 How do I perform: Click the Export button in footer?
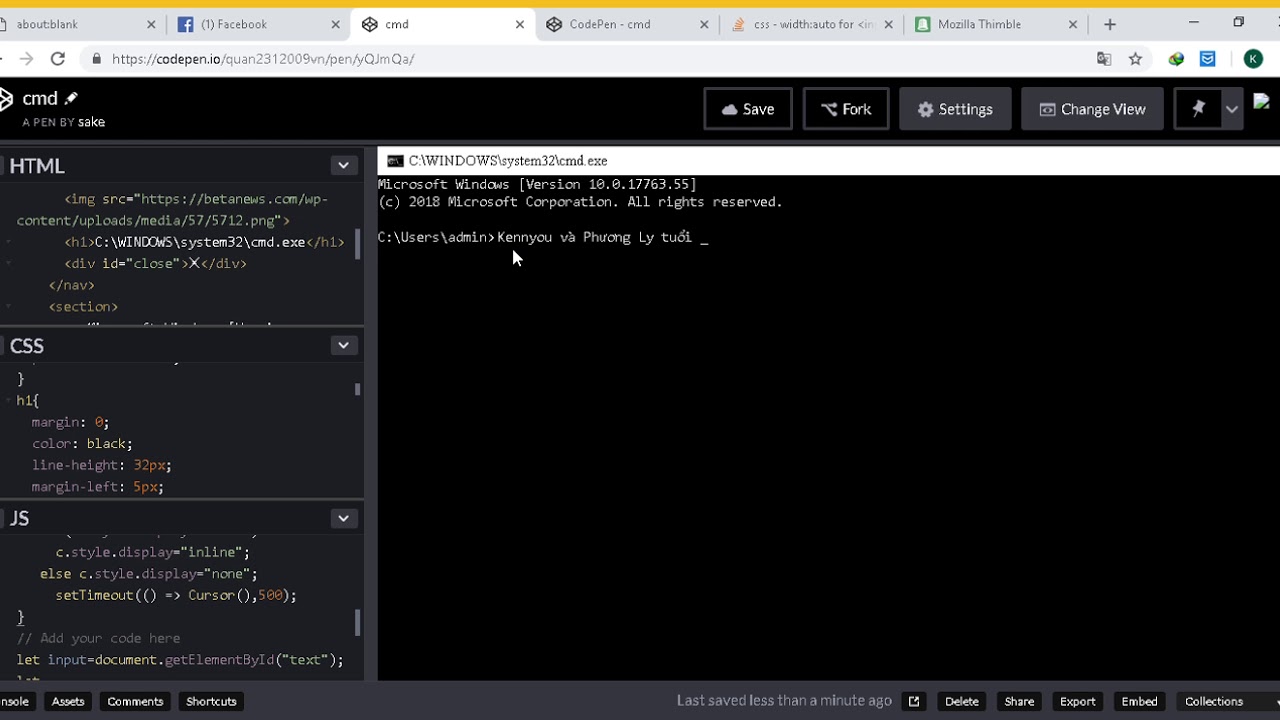click(x=1078, y=701)
